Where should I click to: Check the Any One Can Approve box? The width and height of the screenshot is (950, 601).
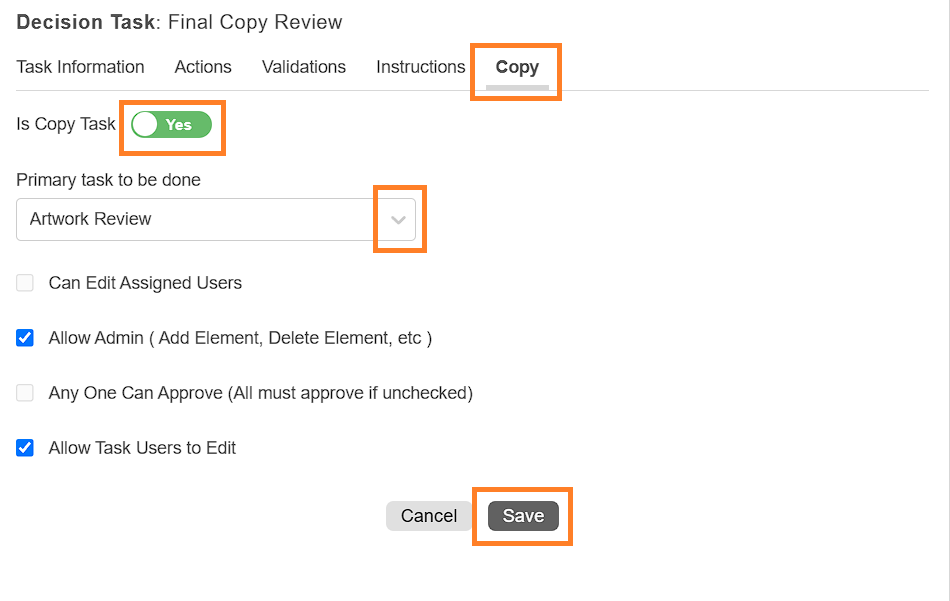pyautogui.click(x=25, y=393)
